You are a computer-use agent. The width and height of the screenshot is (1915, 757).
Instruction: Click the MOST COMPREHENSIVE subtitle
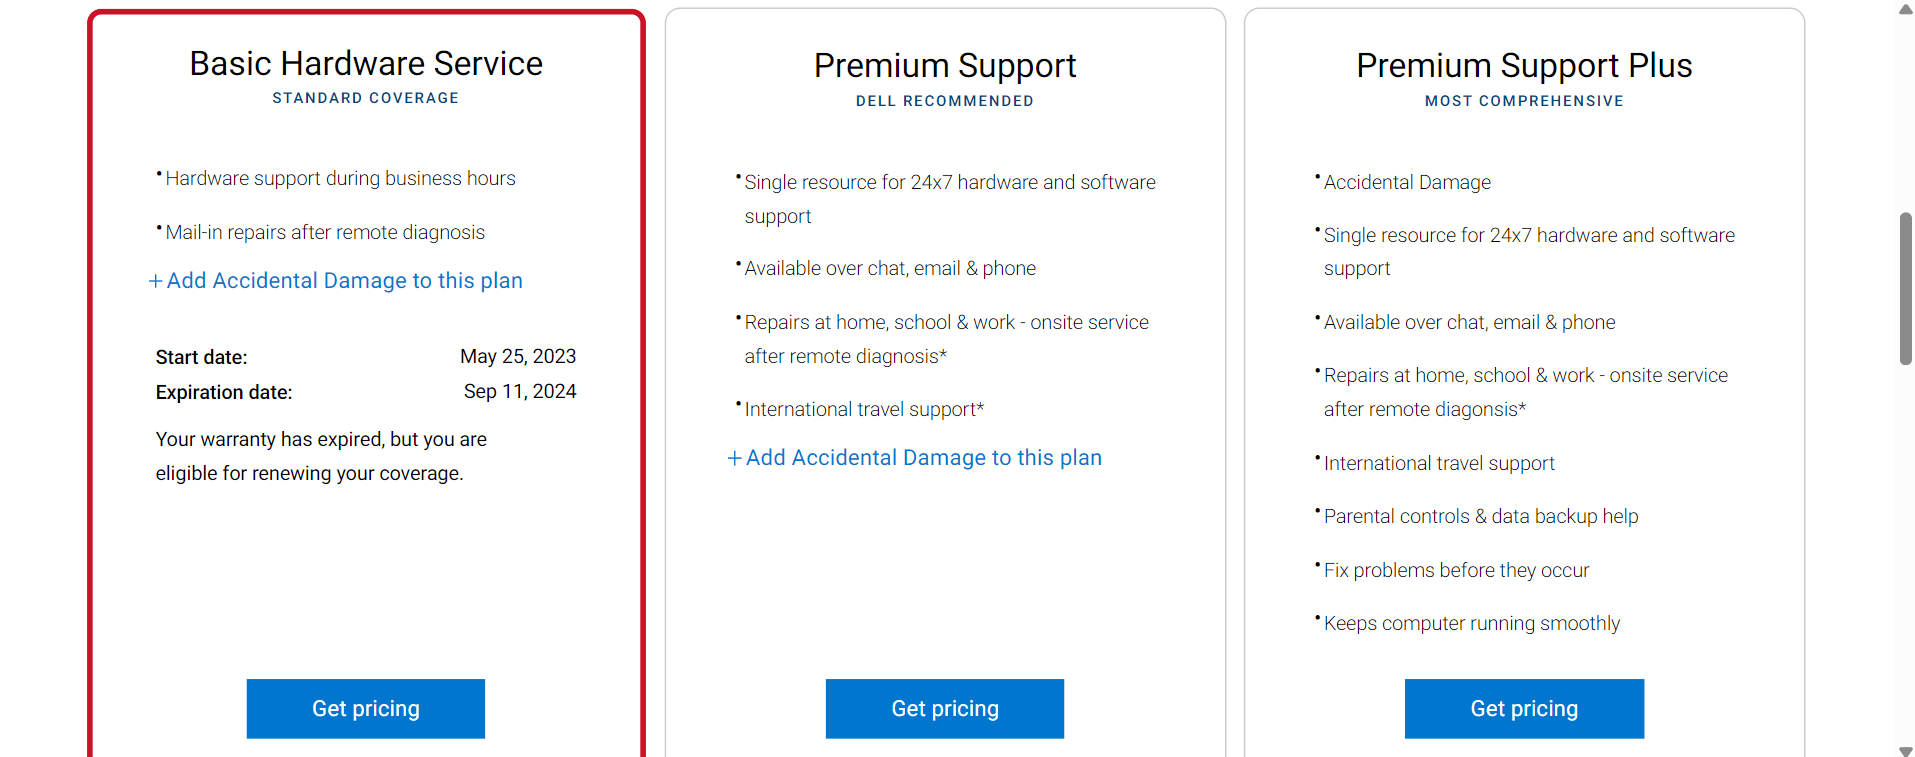point(1524,101)
